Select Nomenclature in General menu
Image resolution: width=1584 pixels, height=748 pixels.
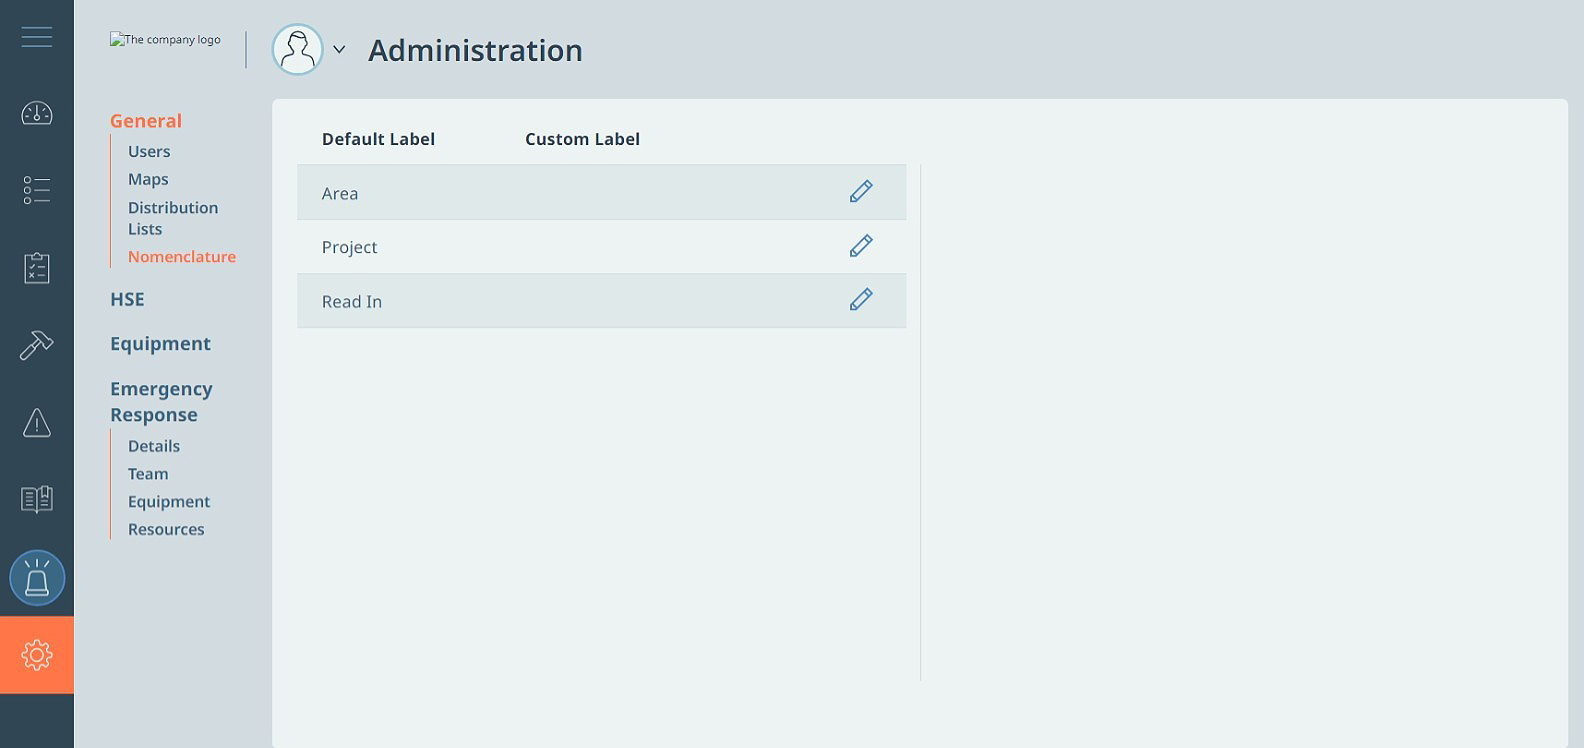(x=182, y=257)
